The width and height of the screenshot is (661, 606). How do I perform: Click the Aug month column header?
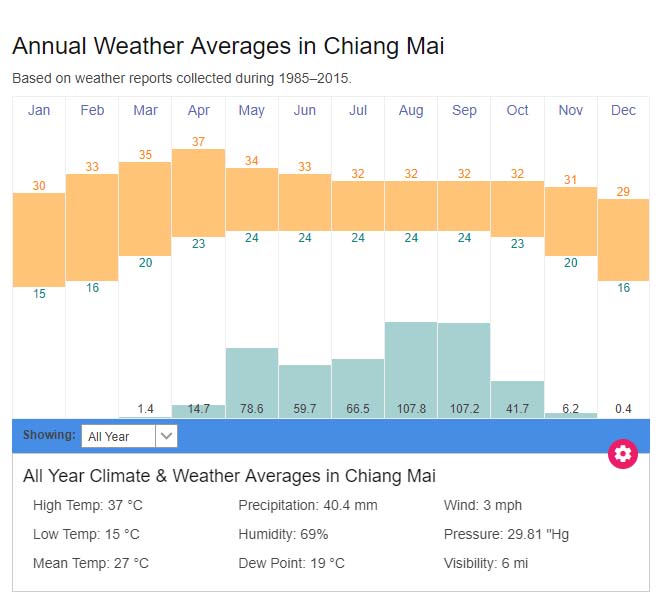pyautogui.click(x=411, y=110)
